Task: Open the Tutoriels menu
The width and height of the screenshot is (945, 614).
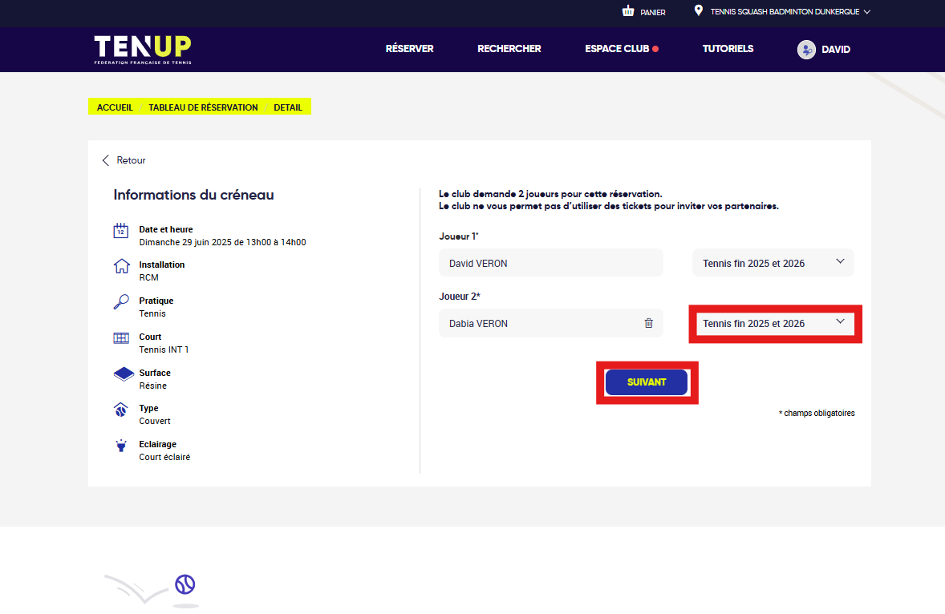Action: 727,49
